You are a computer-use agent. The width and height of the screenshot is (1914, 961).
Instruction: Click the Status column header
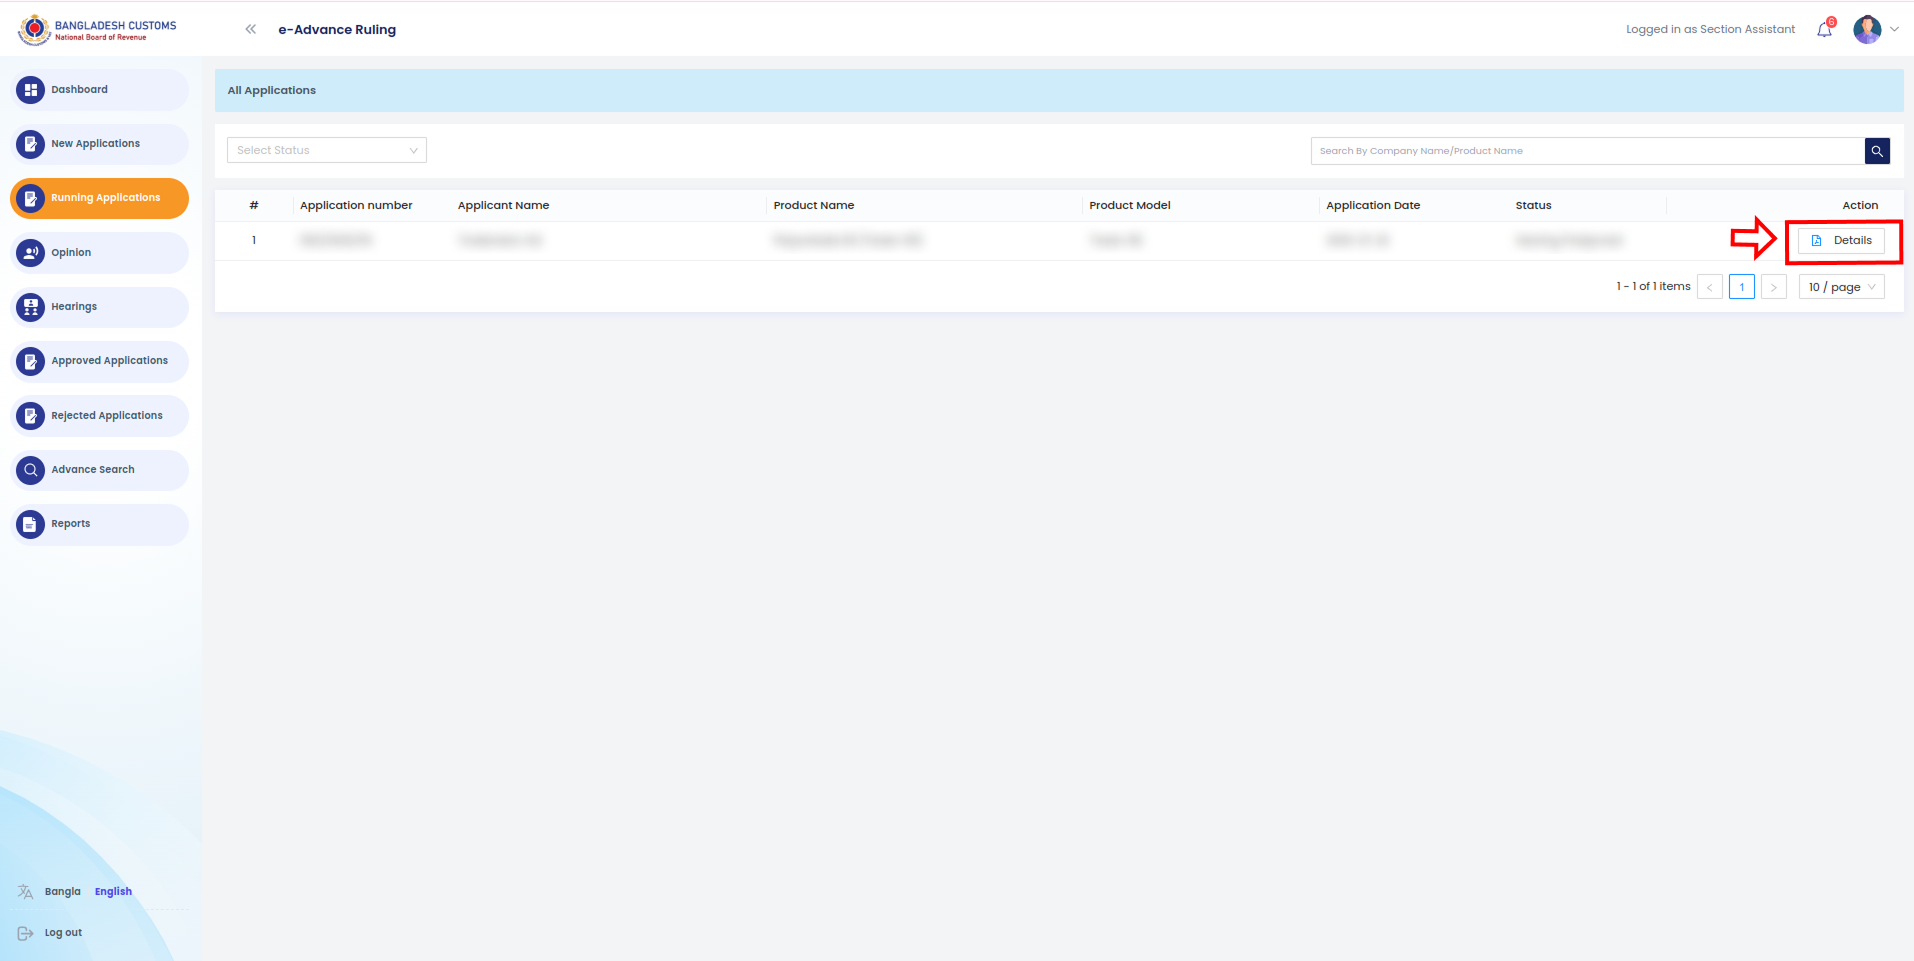pyautogui.click(x=1533, y=206)
